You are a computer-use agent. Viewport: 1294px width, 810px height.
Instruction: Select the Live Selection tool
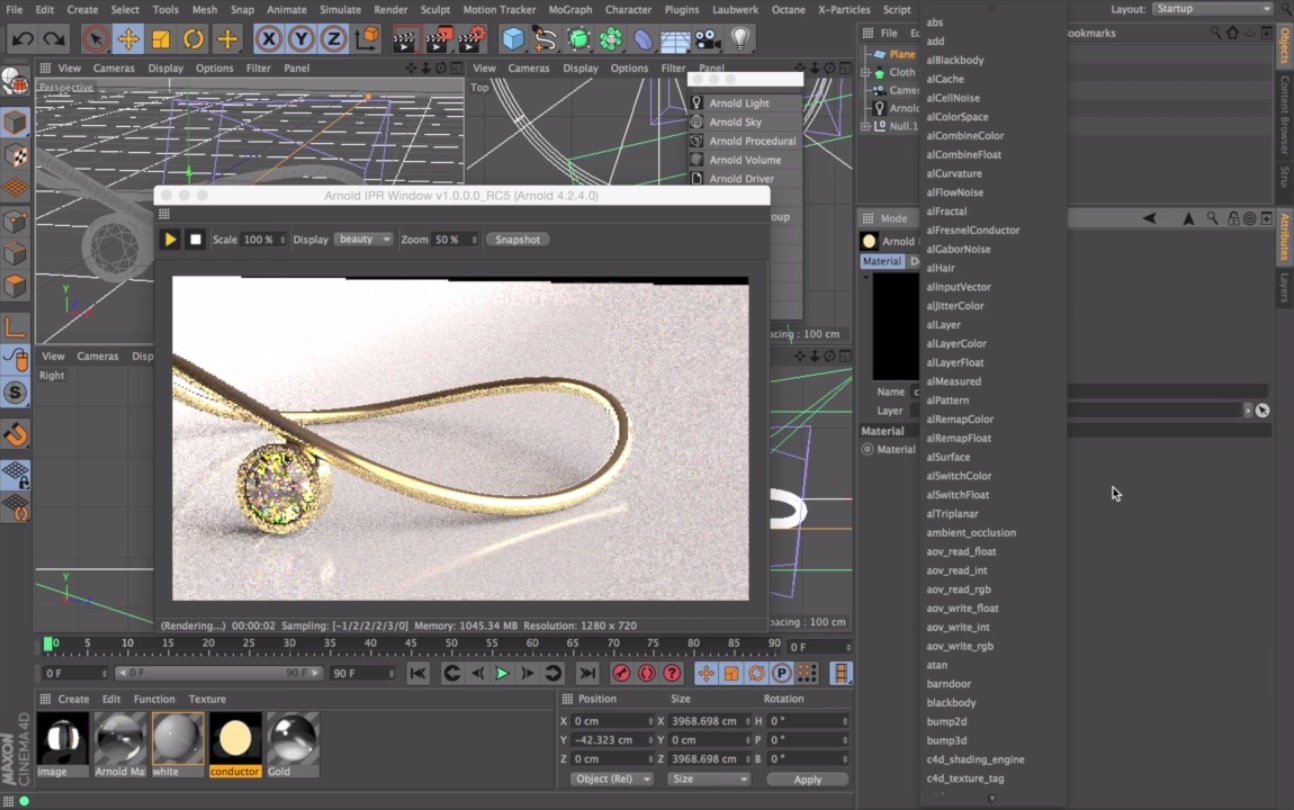(95, 40)
